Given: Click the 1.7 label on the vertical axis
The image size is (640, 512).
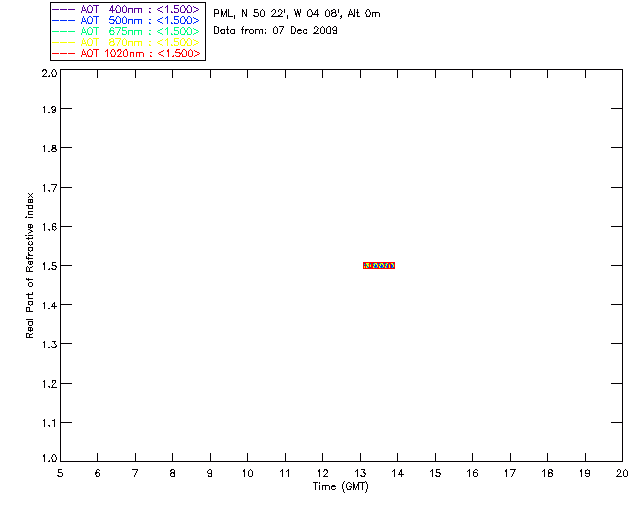Looking at the screenshot, I should (49, 188).
